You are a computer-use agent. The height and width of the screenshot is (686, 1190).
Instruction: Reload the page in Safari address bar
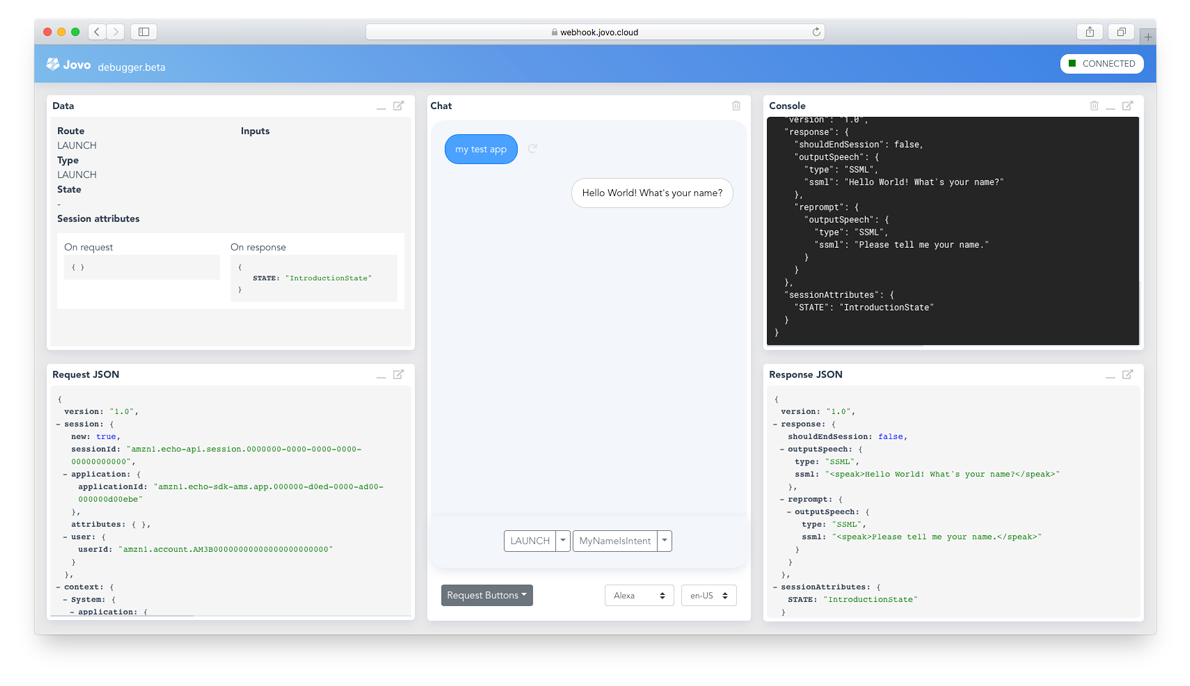click(816, 32)
